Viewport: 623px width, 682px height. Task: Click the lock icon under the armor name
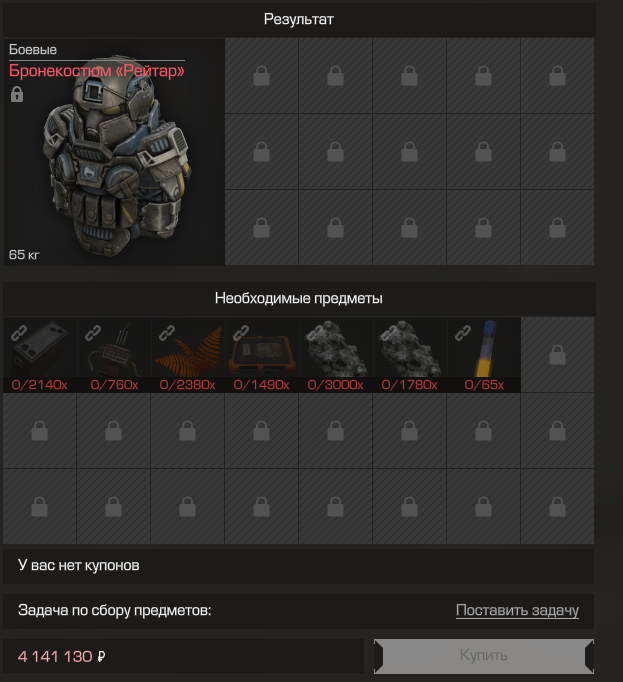17,94
